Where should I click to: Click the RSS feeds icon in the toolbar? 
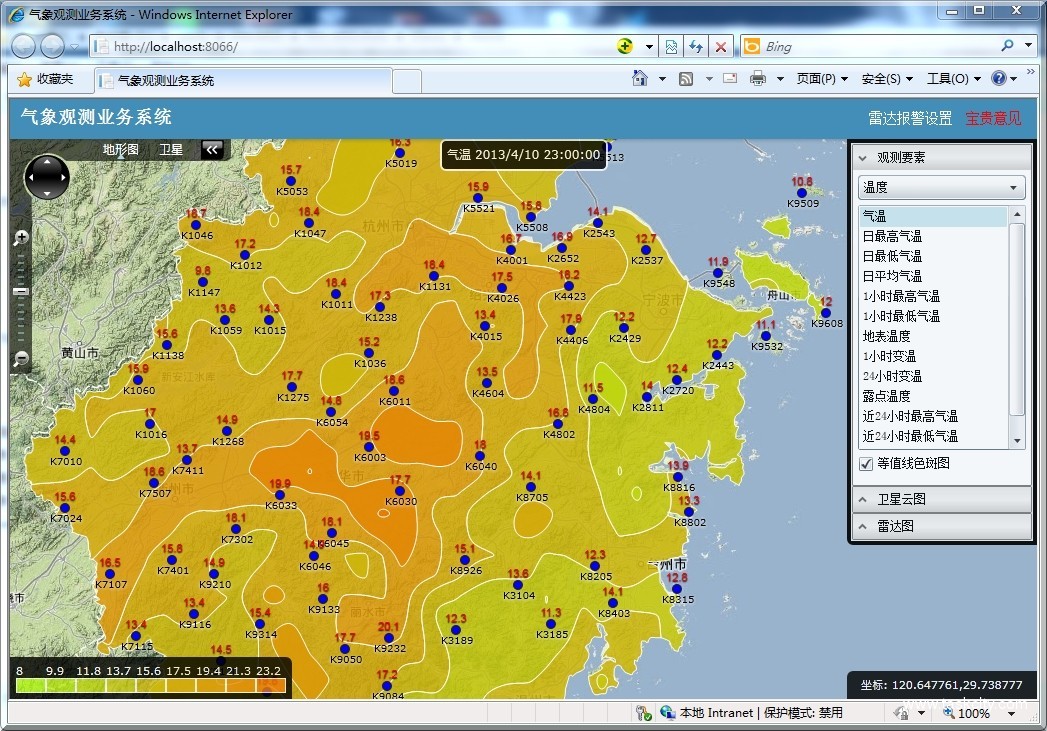pyautogui.click(x=686, y=78)
